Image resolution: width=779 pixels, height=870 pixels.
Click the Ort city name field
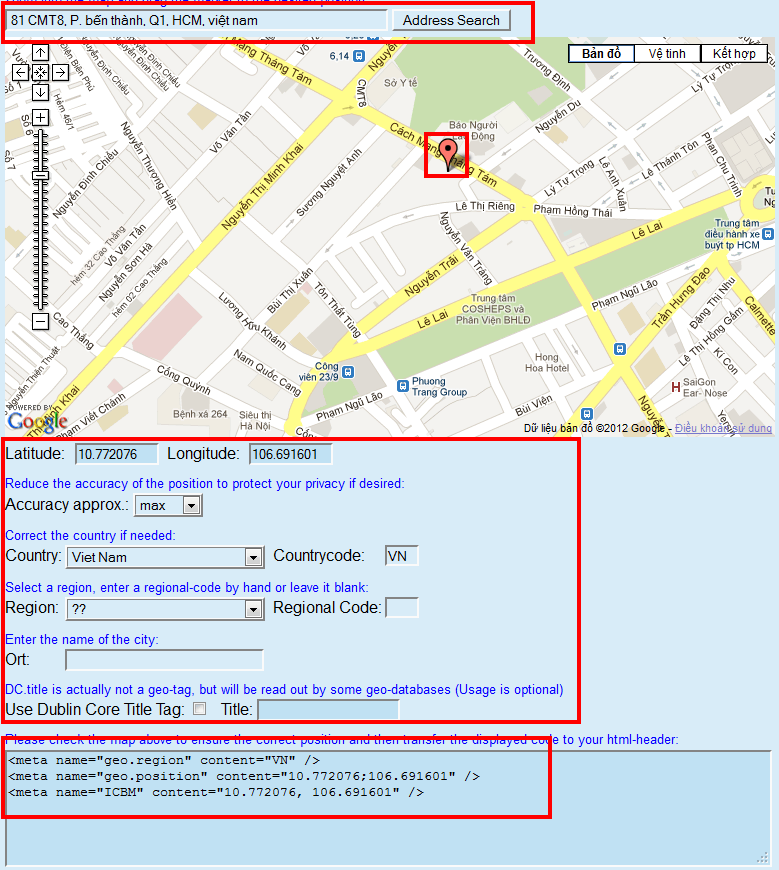(164, 660)
